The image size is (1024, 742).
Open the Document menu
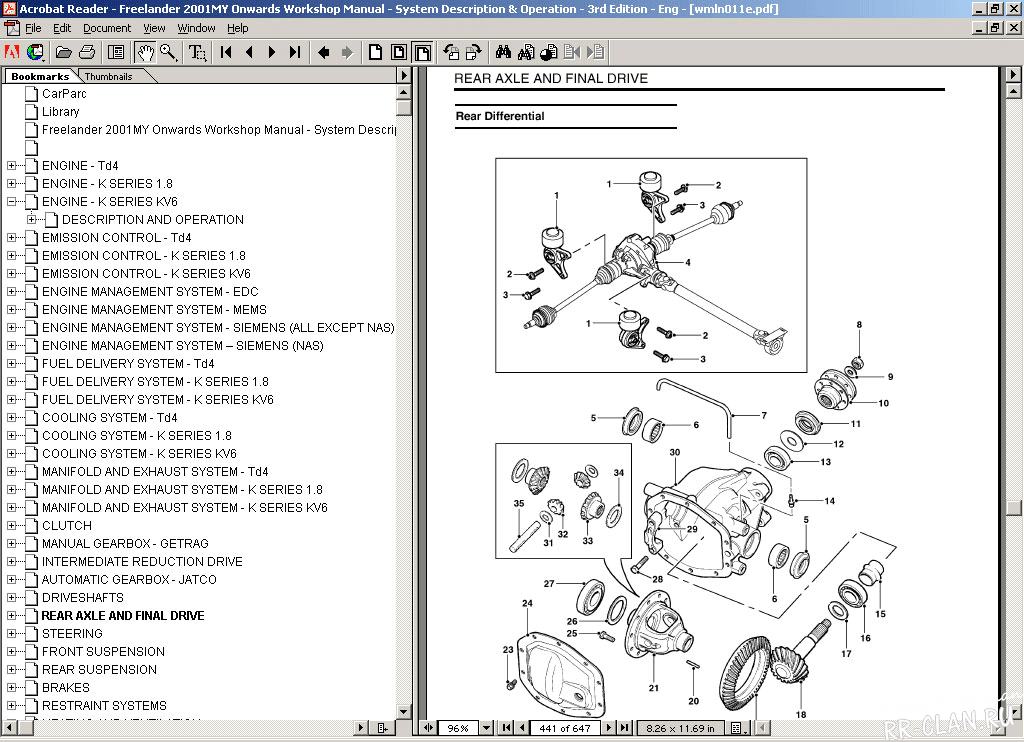pos(107,28)
